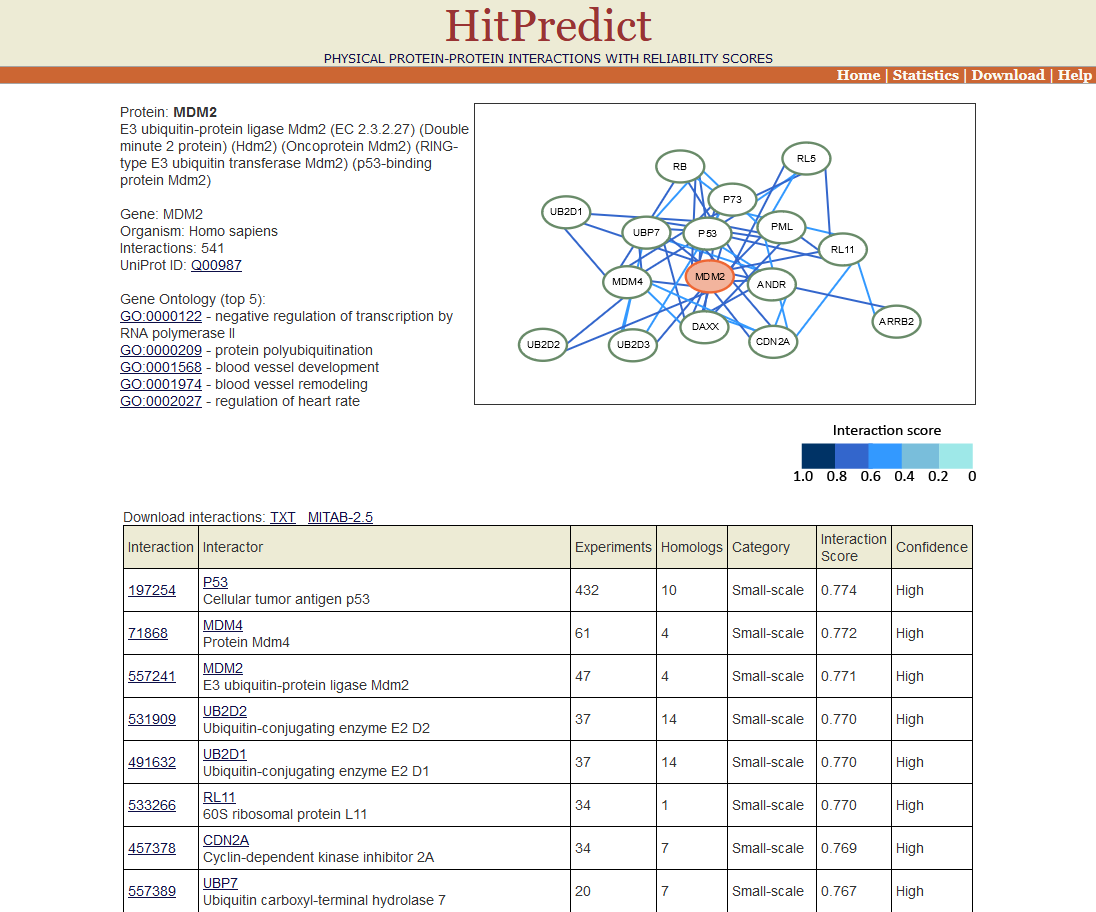1096x912 pixels.
Task: Select the P73 graph node
Action: coord(732,200)
